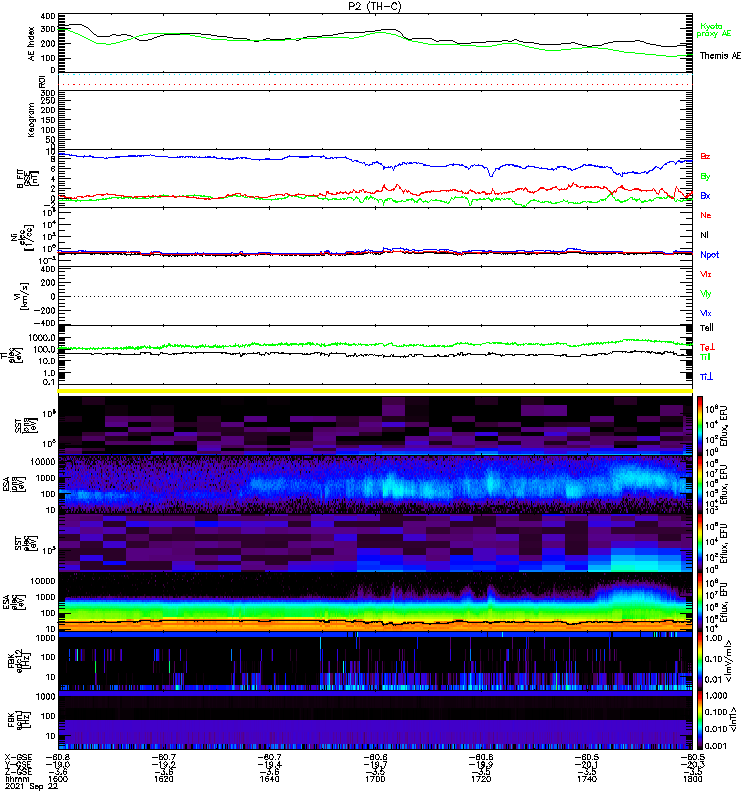Click the 1000.0 tick on temperature axis

tap(42, 338)
